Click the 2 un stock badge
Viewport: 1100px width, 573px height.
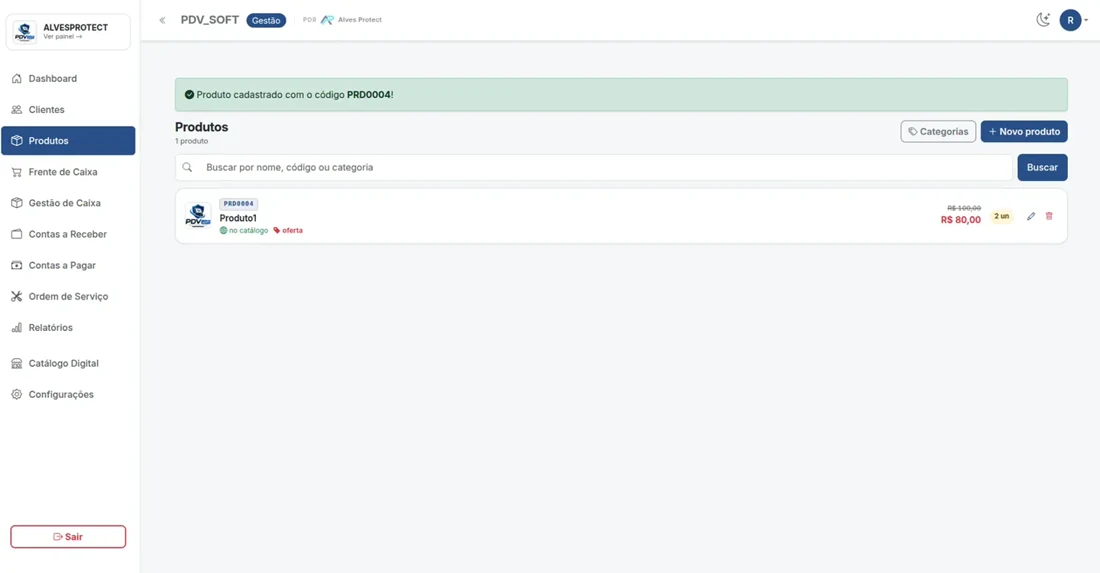[1001, 216]
